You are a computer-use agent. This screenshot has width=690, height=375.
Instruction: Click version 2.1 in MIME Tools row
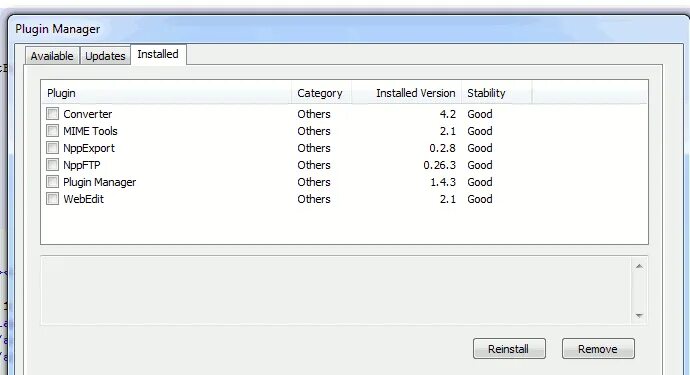click(448, 131)
